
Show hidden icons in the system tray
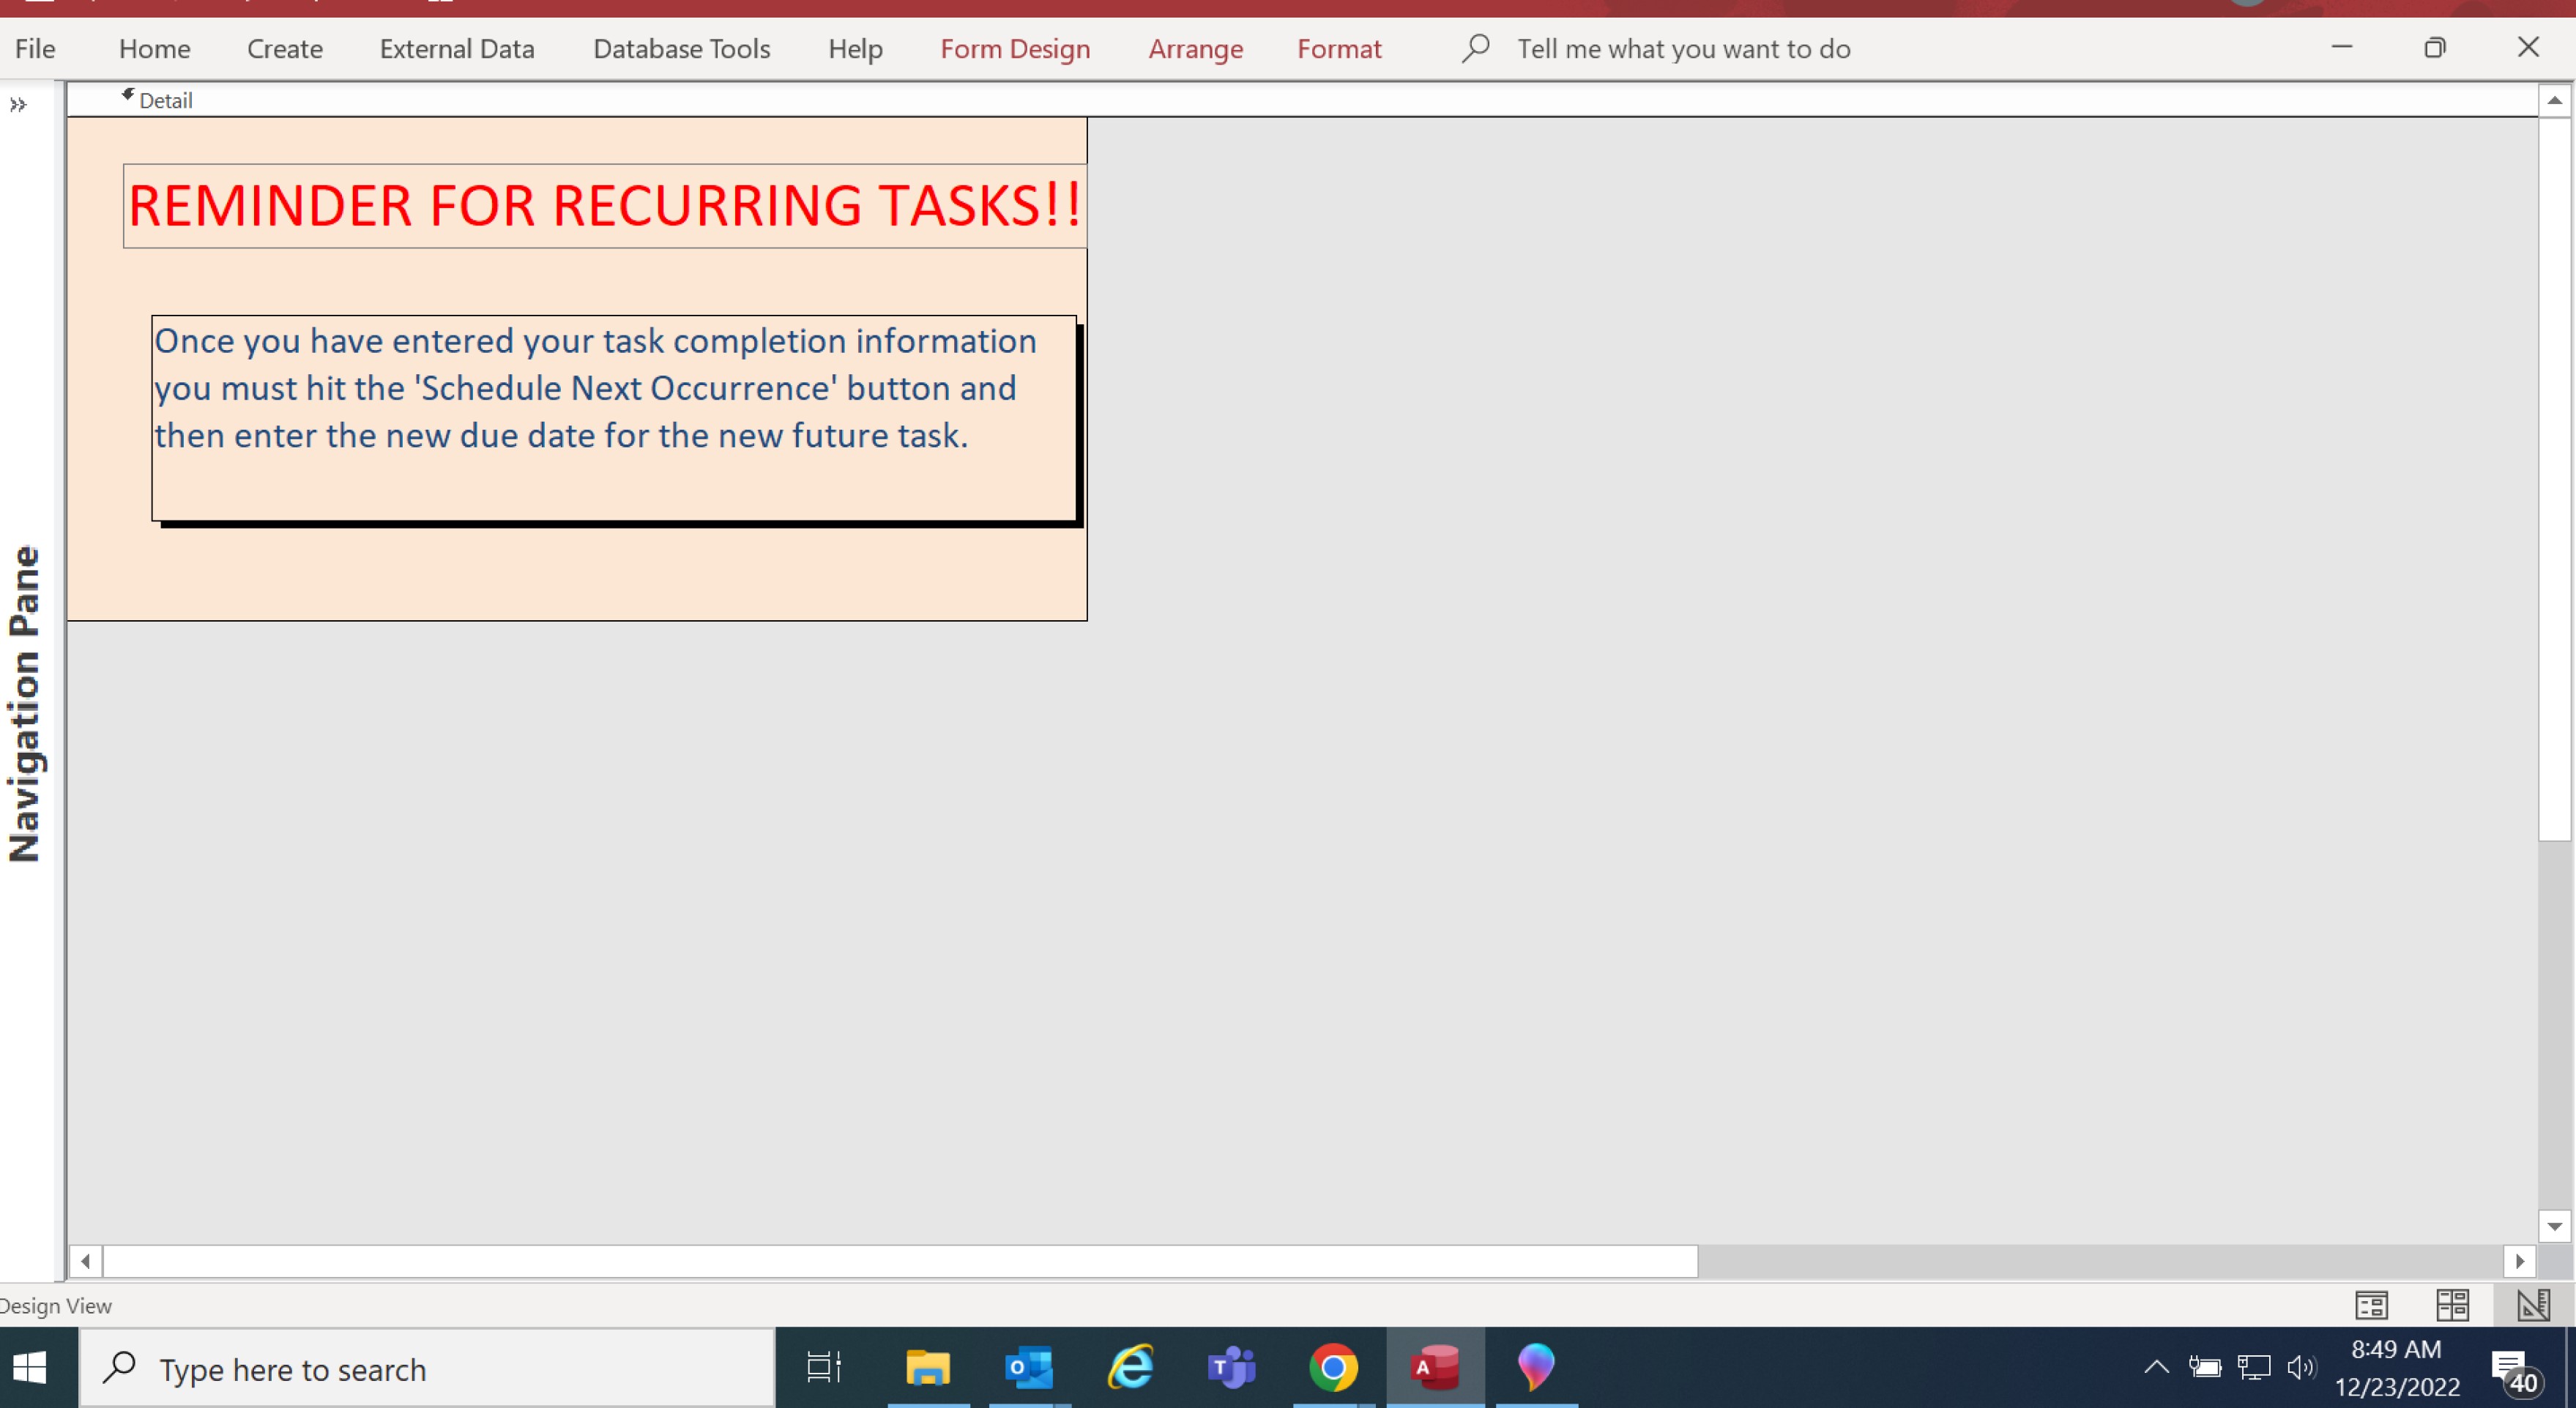2157,1367
